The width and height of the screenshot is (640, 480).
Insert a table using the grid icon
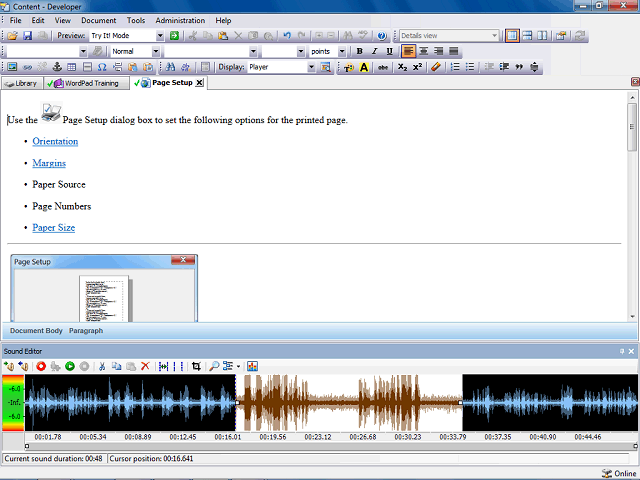tap(71, 67)
